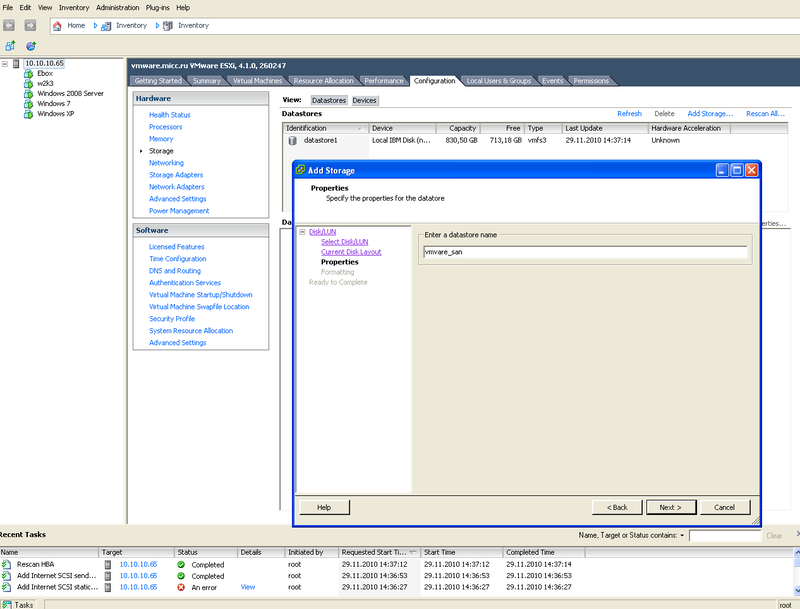Select host icon for 10.10.10.65

pyautogui.click(x=16, y=63)
